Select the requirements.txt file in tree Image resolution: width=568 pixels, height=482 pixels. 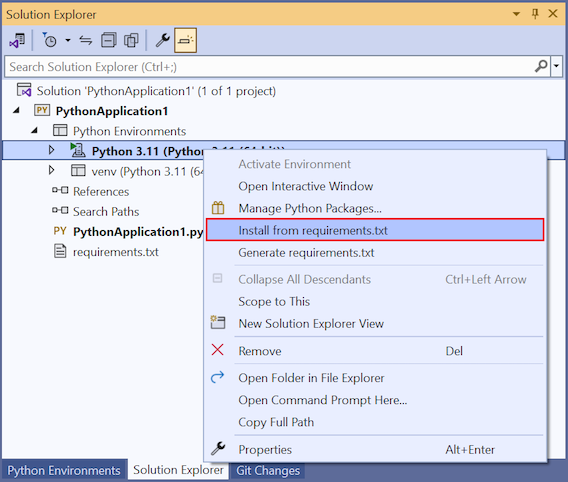(116, 252)
